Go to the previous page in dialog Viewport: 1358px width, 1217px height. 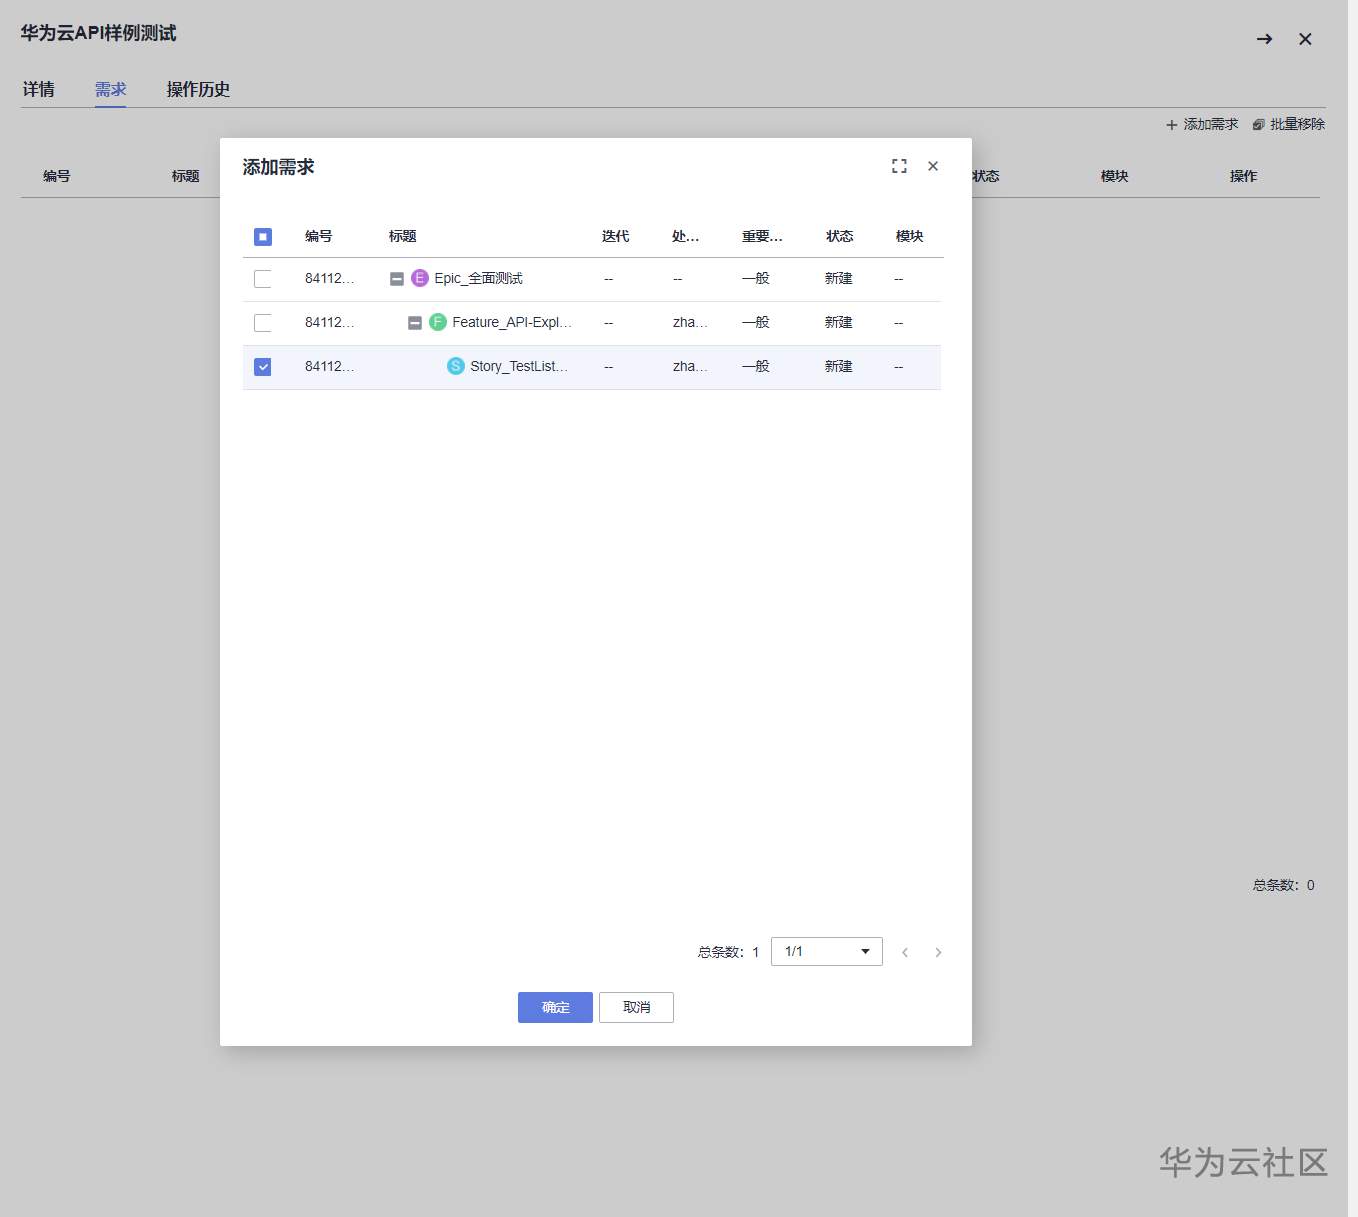point(905,952)
